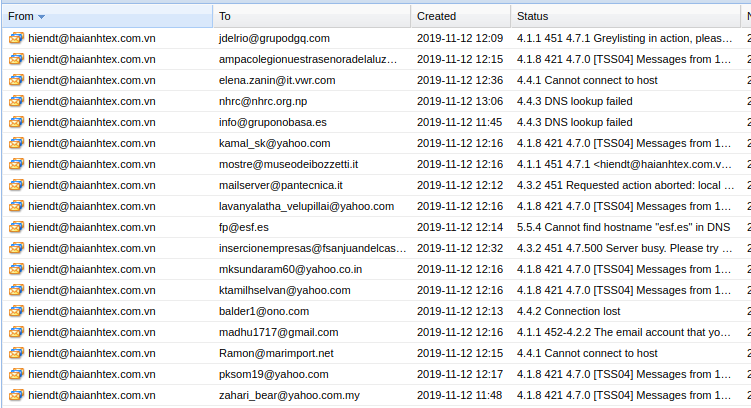Select recipient mksundaram60@yahoo.co.in
Viewport: 751px width, 408px height.
click(290, 269)
